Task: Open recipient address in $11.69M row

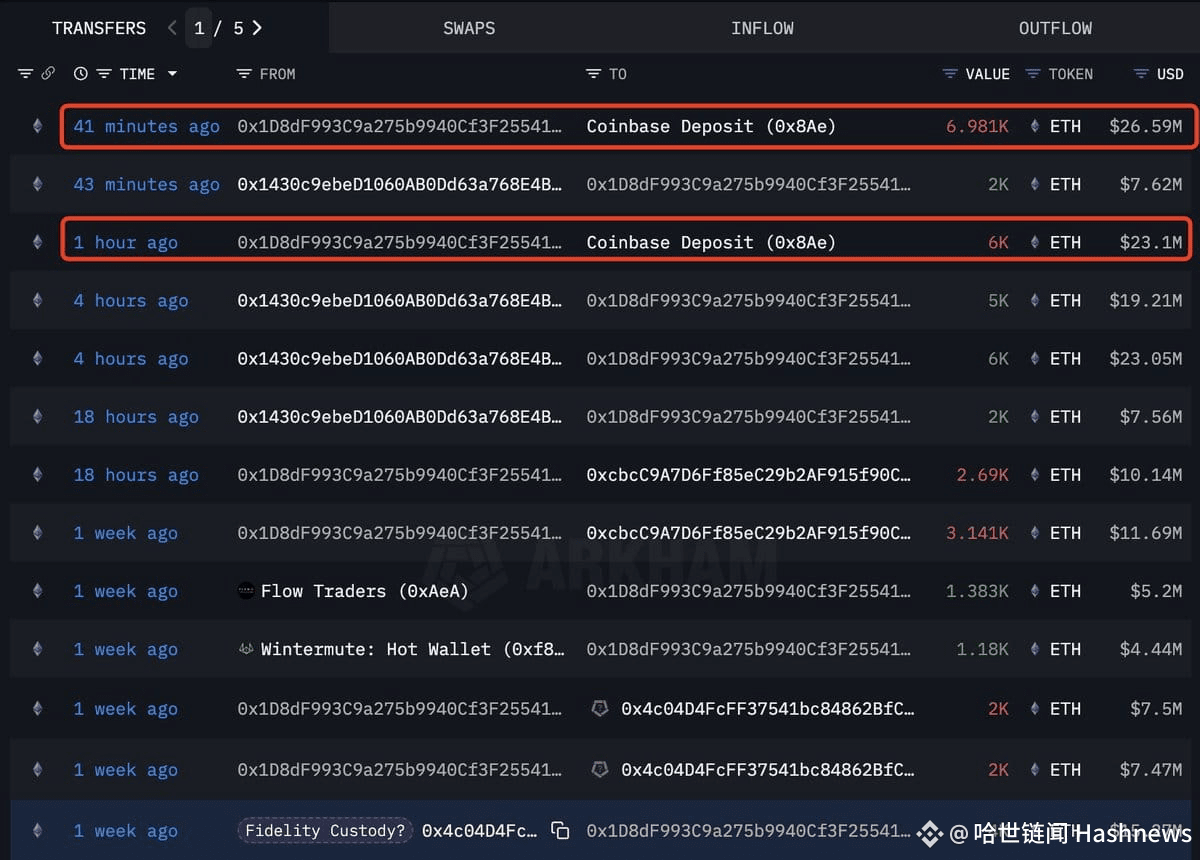Action: point(749,533)
